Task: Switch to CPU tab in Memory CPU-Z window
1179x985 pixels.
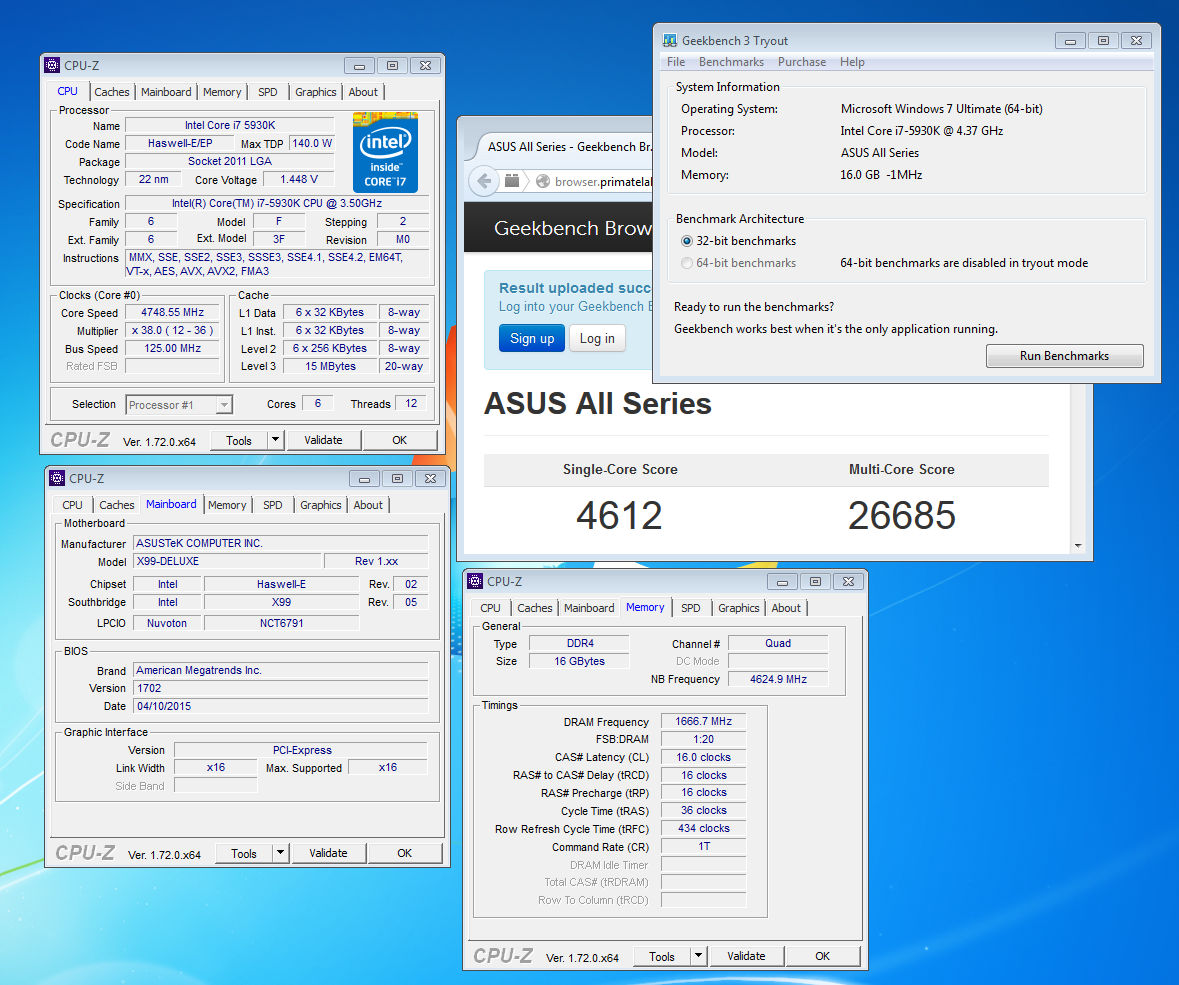Action: click(x=490, y=608)
